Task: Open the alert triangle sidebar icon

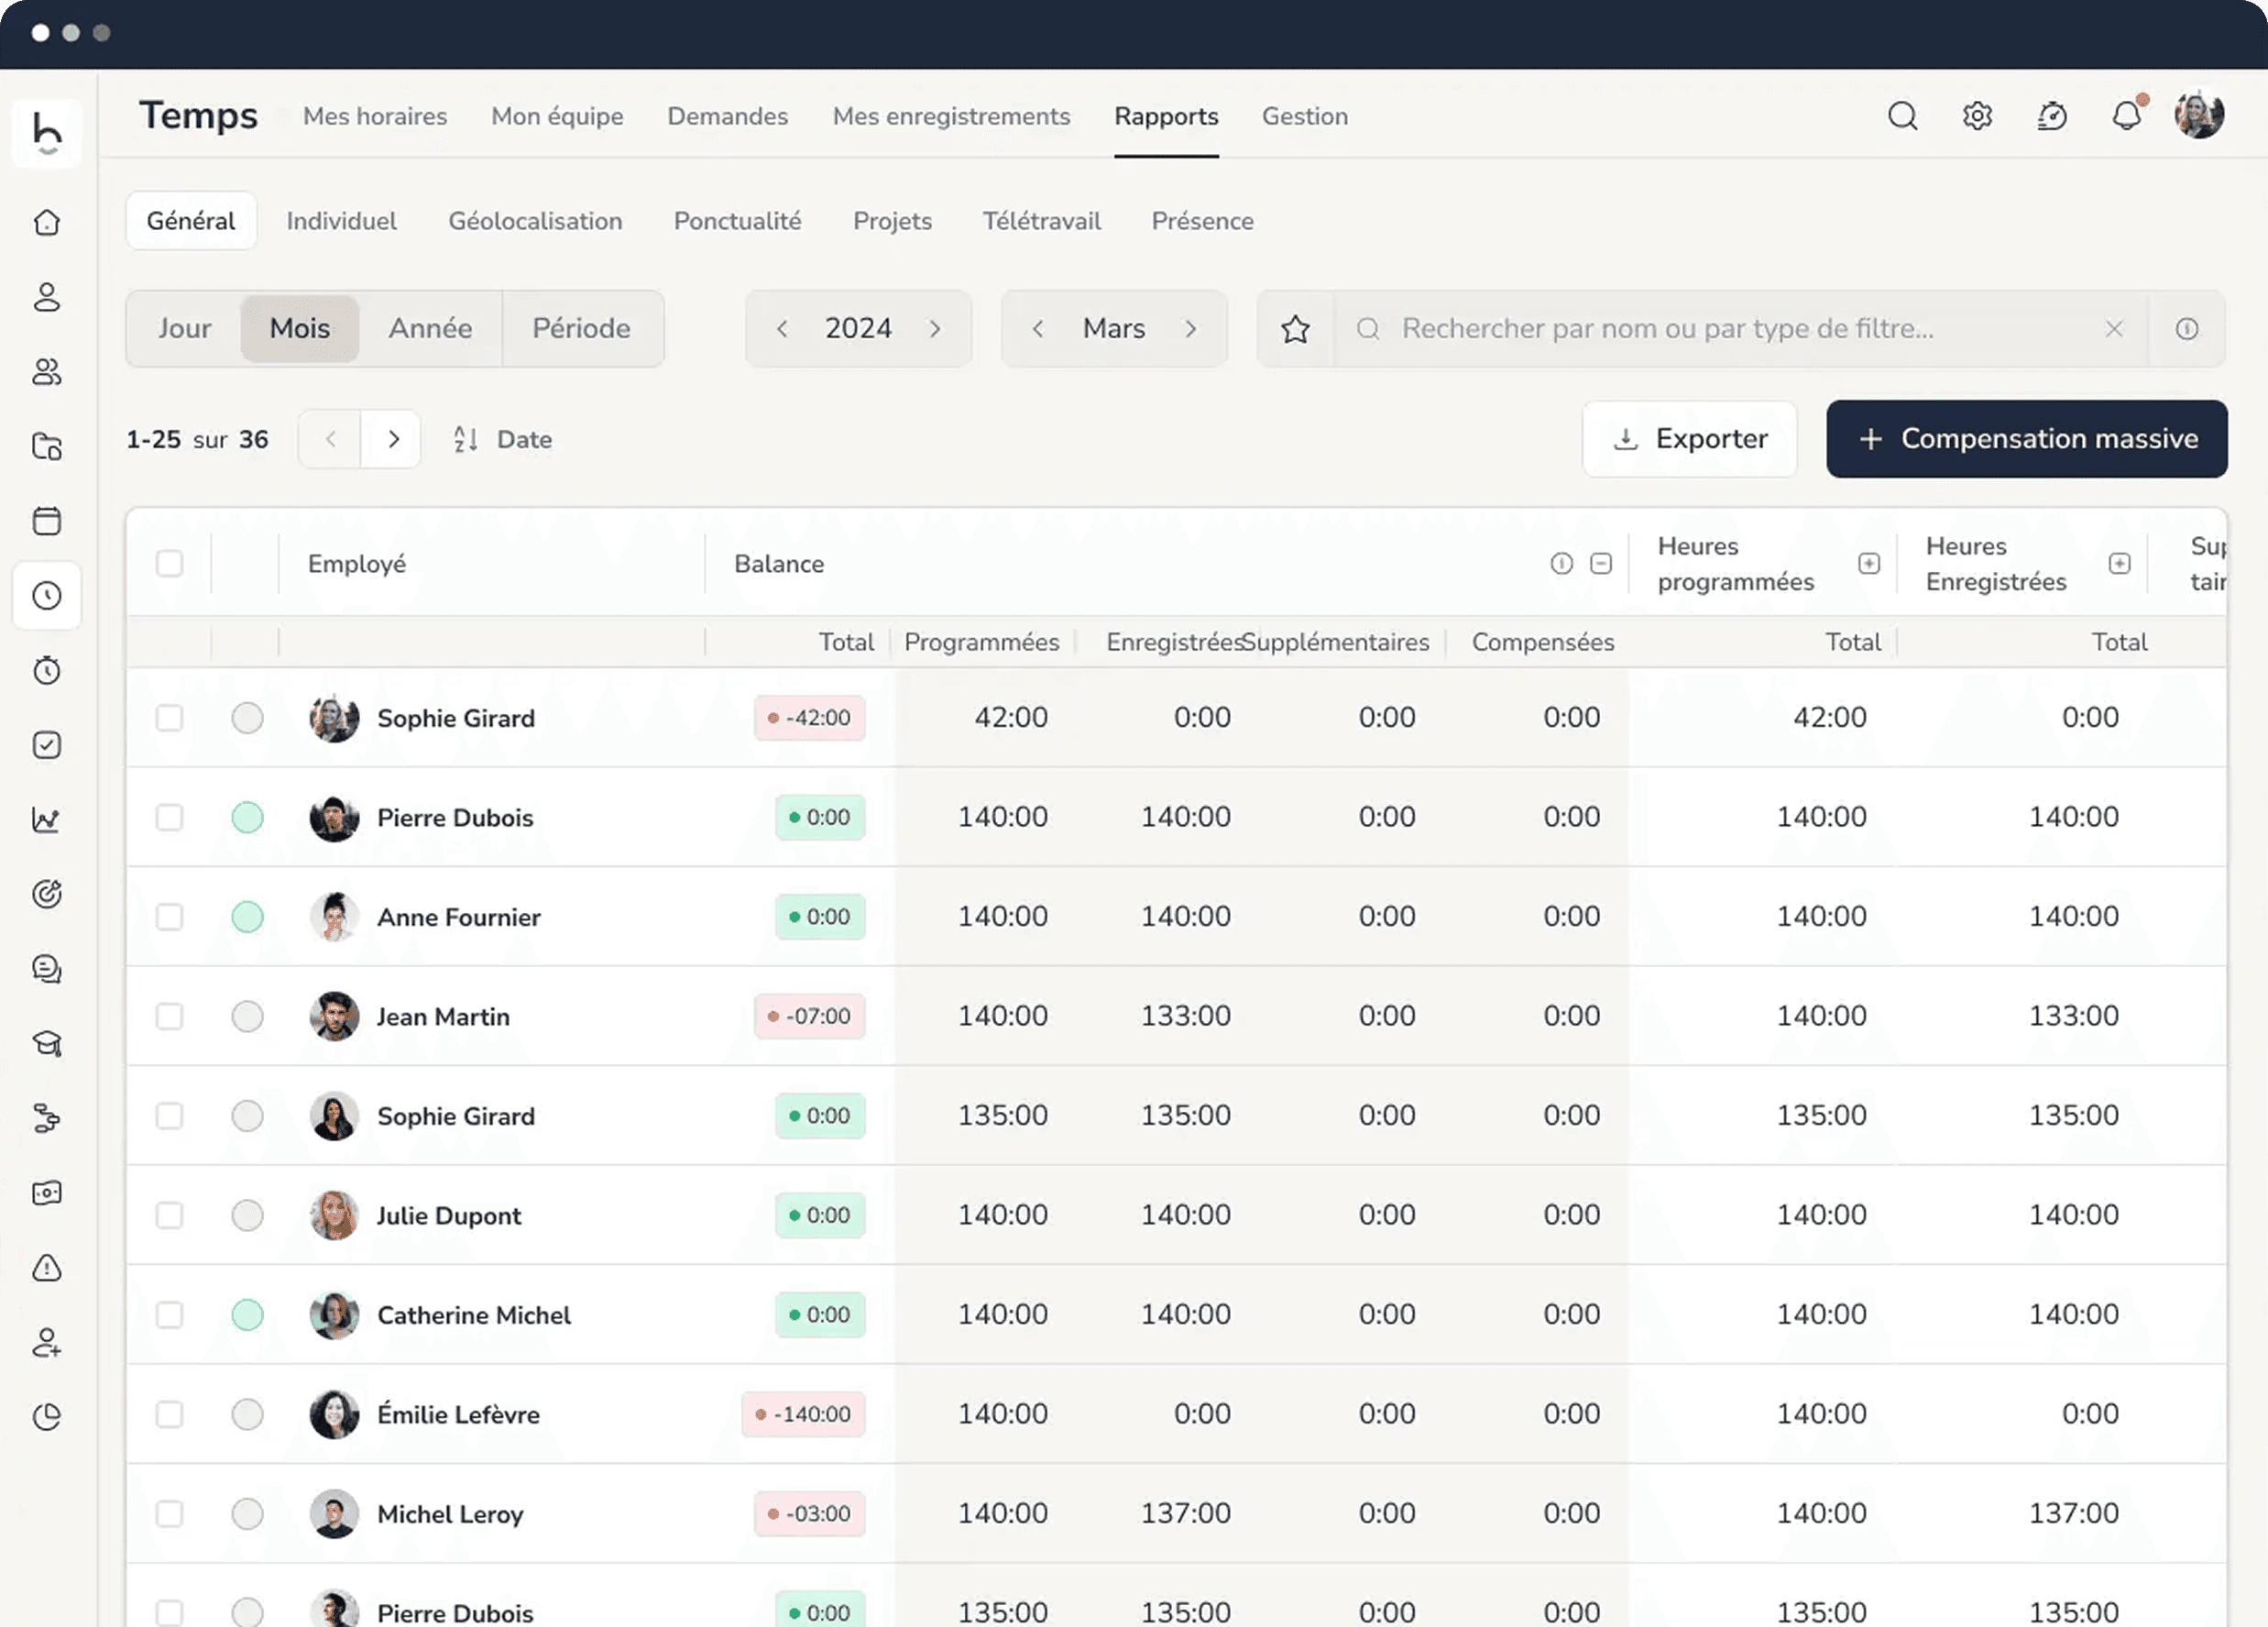Action: pos(47,1268)
